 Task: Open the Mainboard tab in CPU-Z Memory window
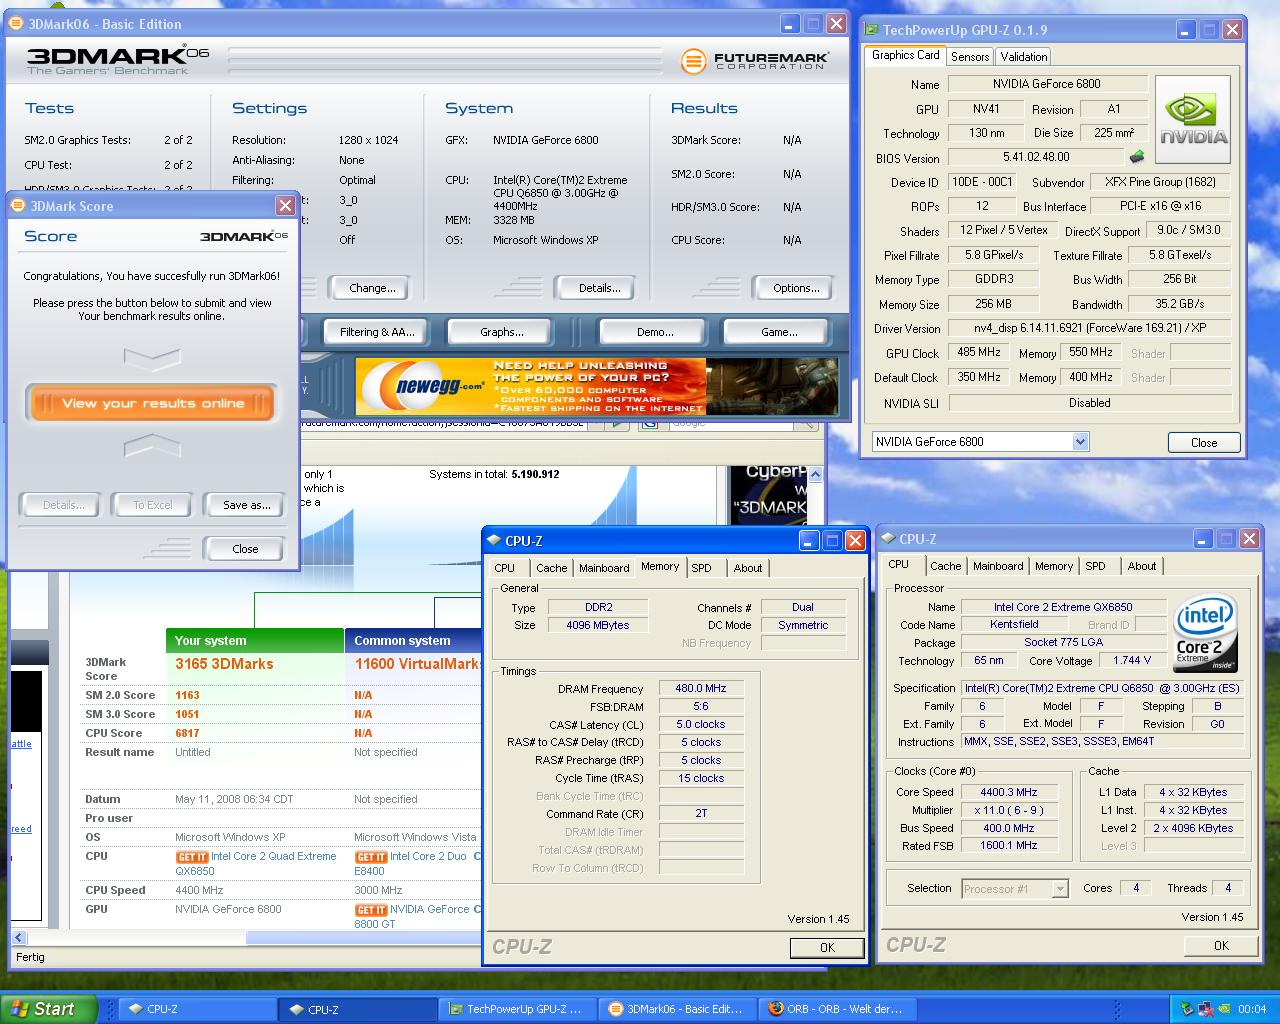pyautogui.click(x=605, y=568)
